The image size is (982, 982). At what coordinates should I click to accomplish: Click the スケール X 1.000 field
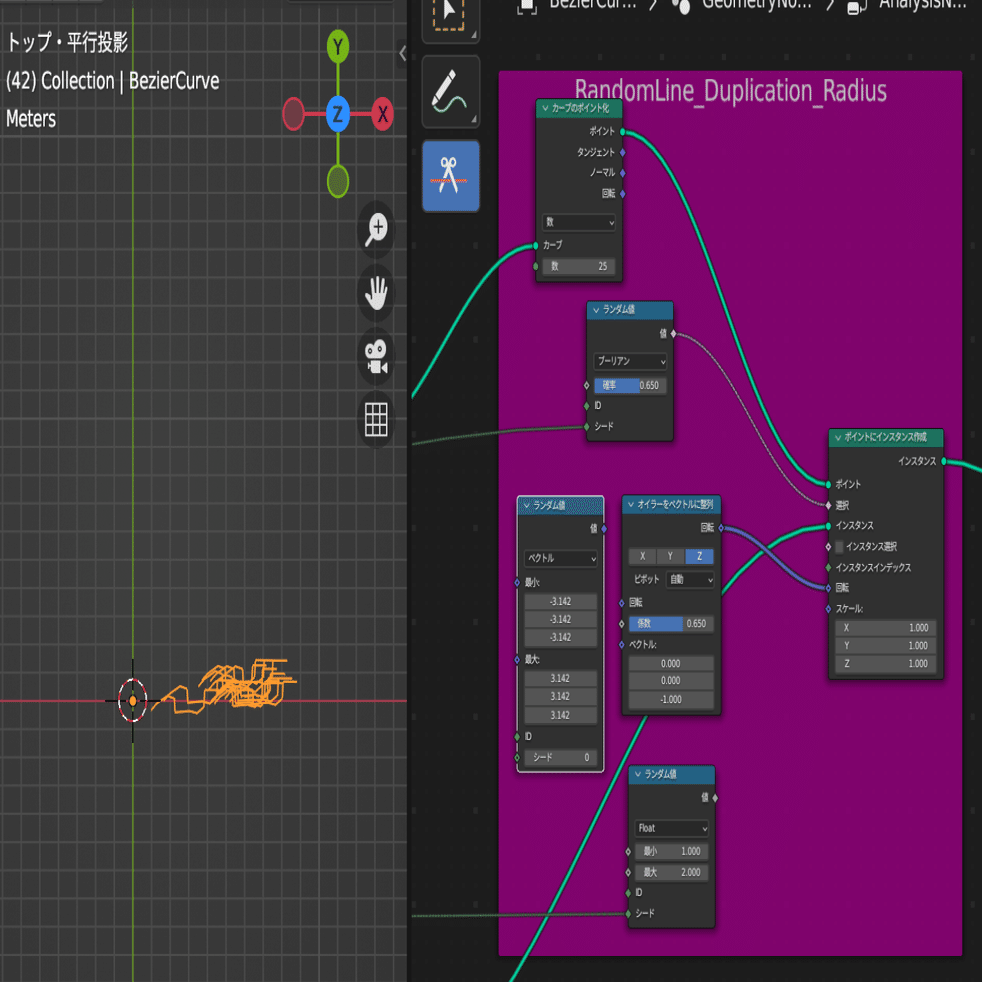[886, 628]
